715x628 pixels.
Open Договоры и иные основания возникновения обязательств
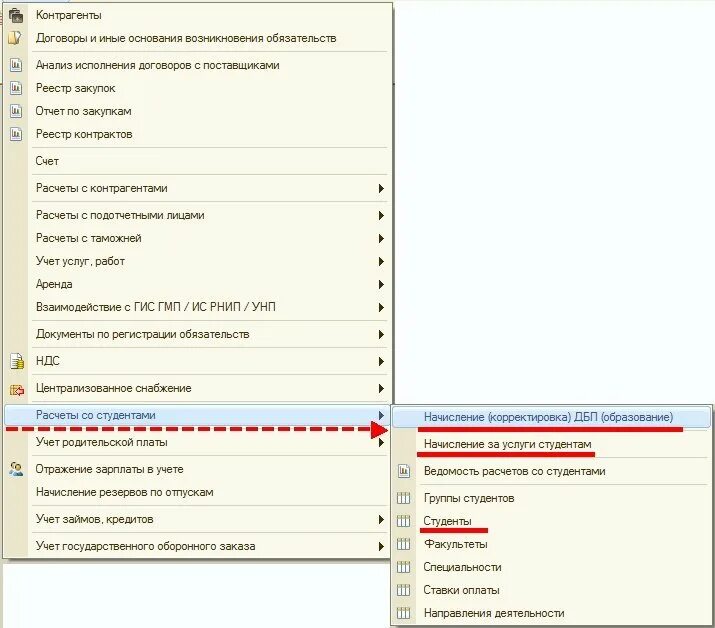[x=197, y=38]
